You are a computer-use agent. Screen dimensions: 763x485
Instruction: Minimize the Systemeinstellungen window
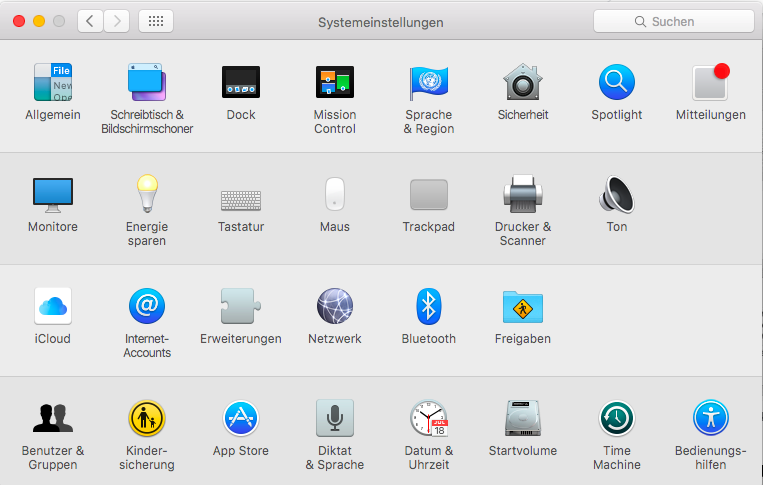point(39,21)
